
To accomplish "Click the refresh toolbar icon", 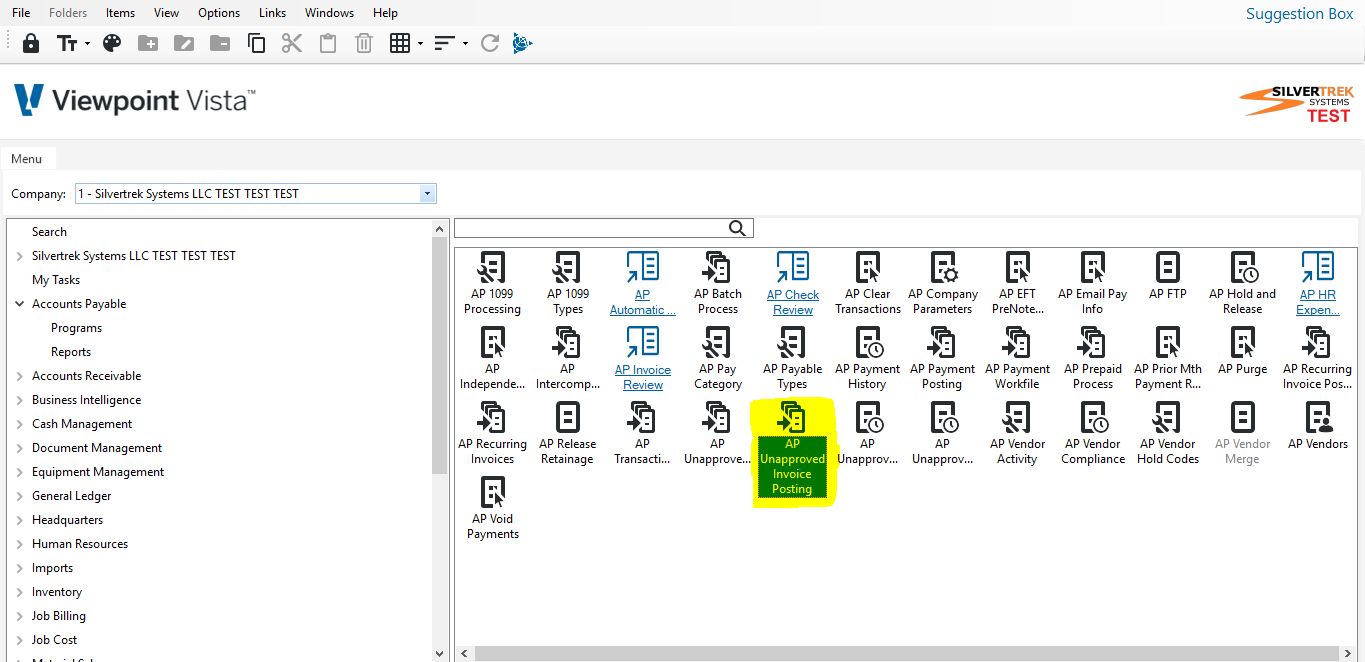I will tap(489, 43).
